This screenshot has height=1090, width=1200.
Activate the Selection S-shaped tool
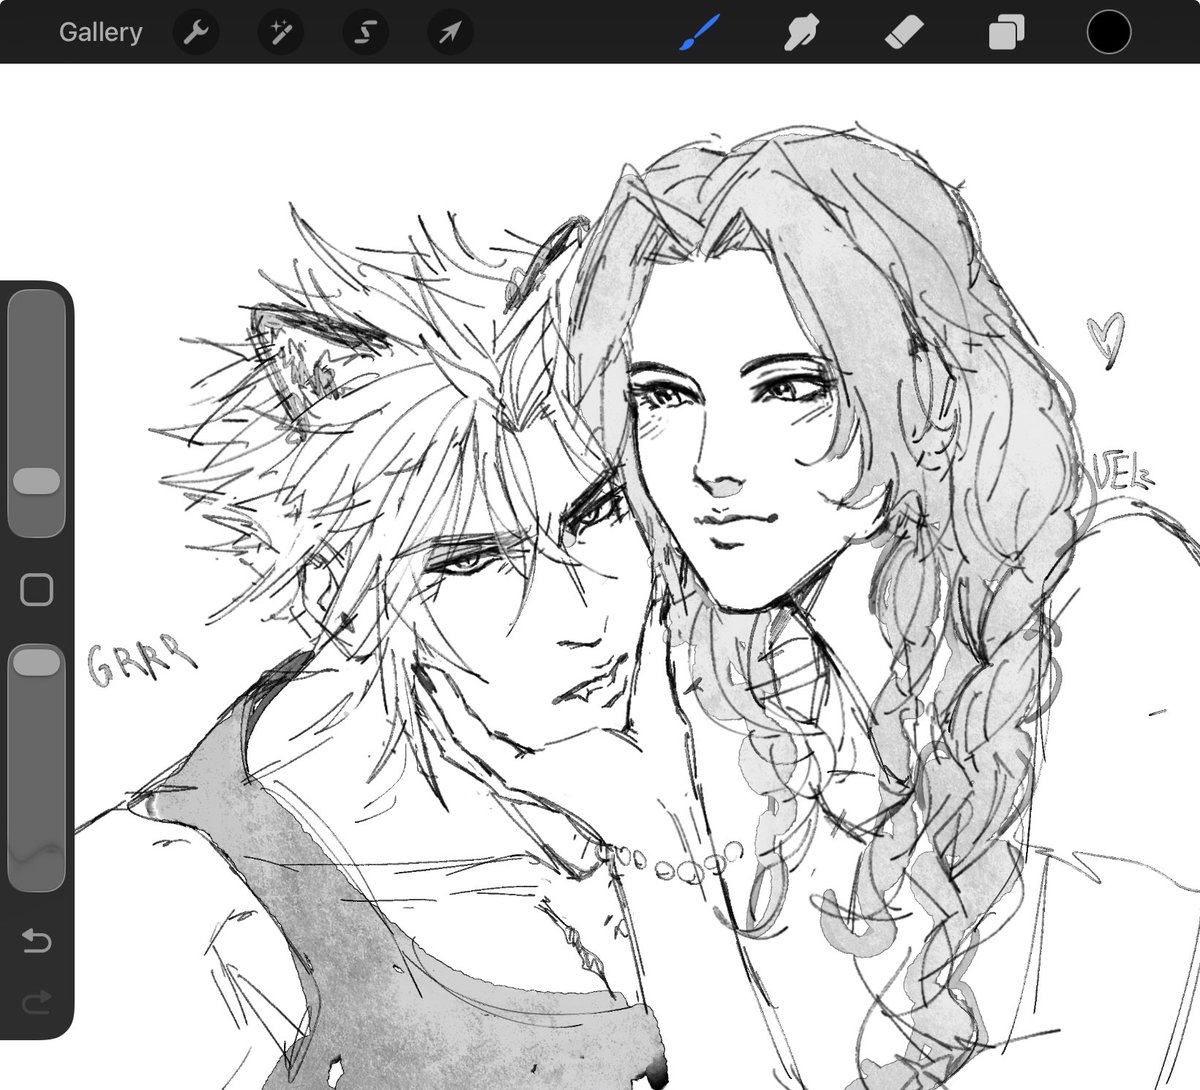[365, 33]
